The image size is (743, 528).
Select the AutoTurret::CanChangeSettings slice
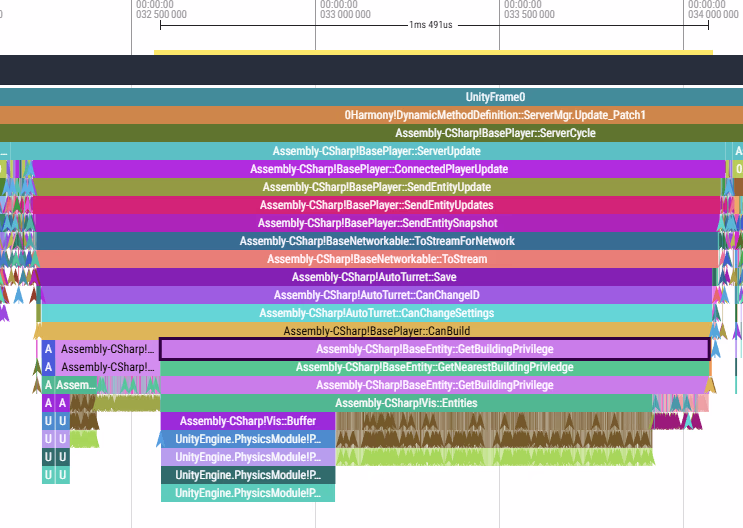tap(377, 313)
